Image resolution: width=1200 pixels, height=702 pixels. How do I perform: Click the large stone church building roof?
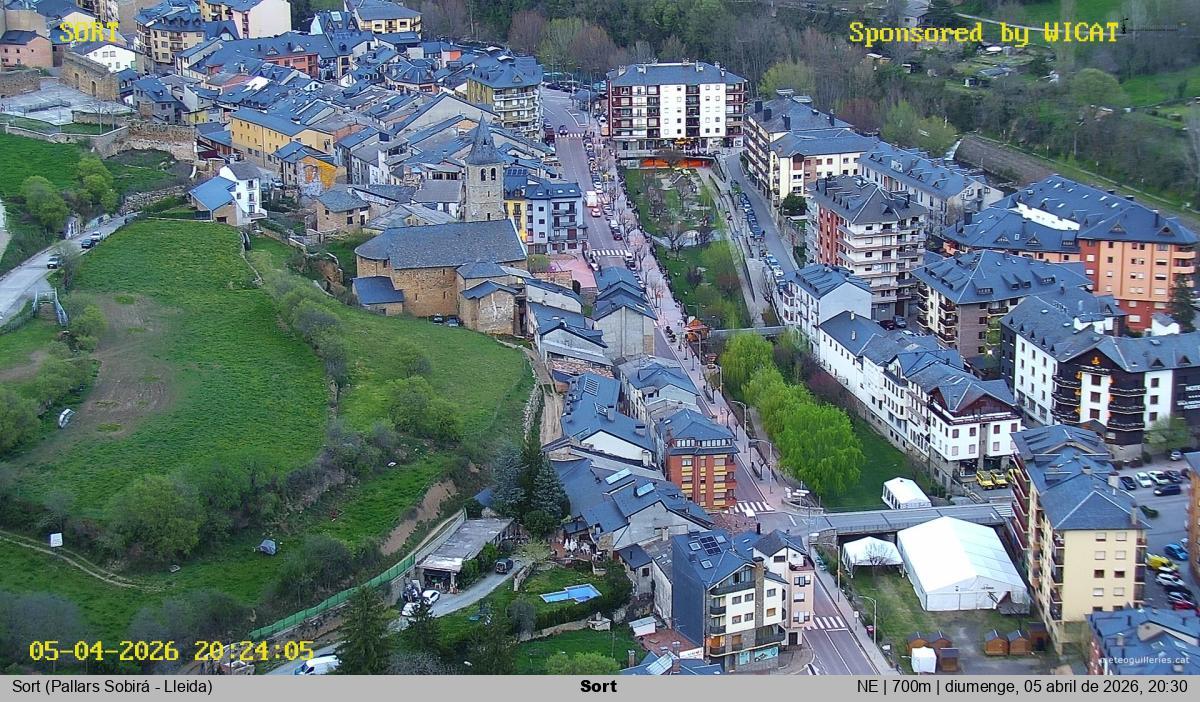[440, 244]
